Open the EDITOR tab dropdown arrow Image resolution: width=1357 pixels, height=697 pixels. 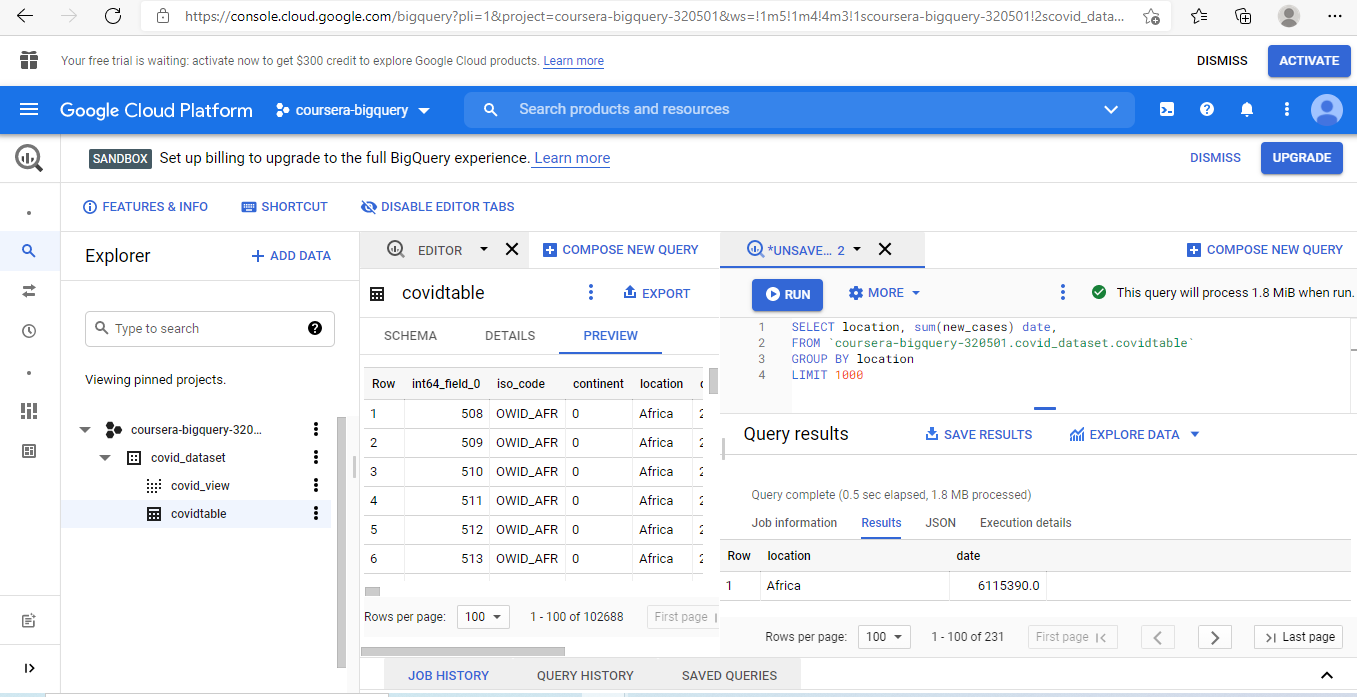(x=484, y=249)
